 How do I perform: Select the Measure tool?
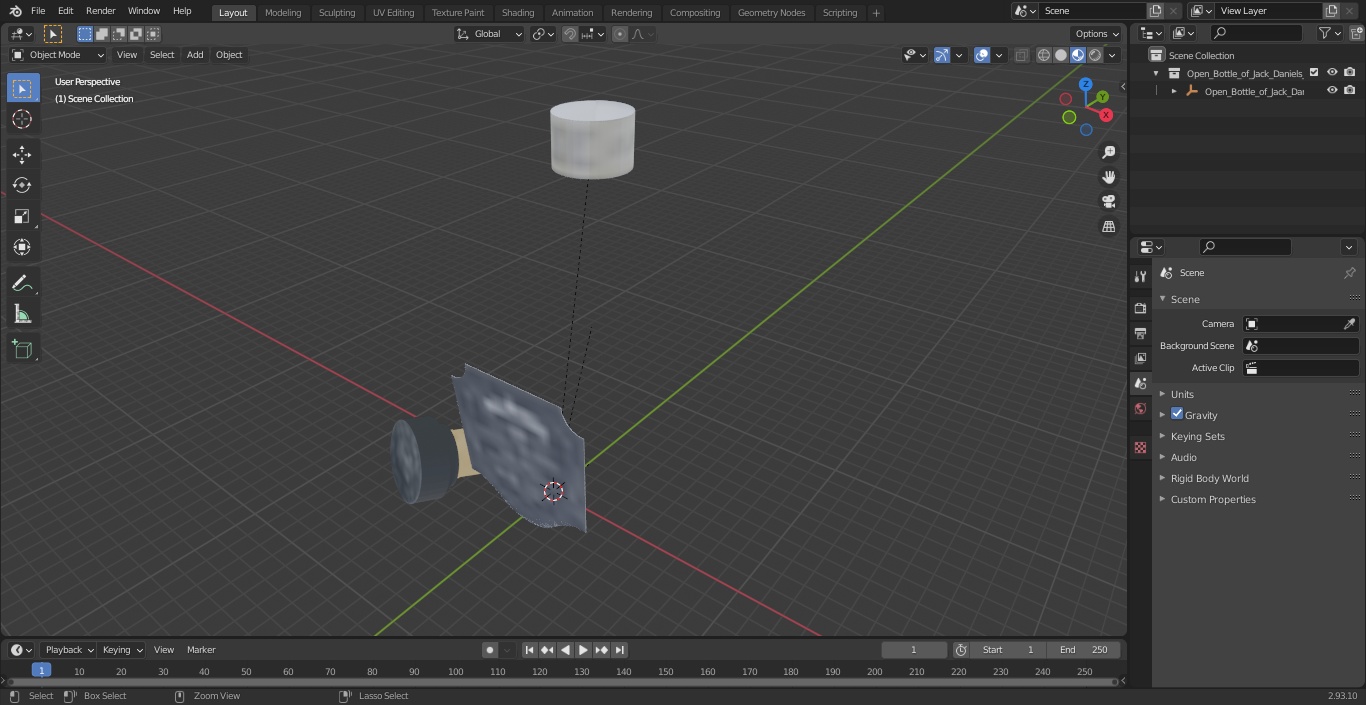click(22, 315)
